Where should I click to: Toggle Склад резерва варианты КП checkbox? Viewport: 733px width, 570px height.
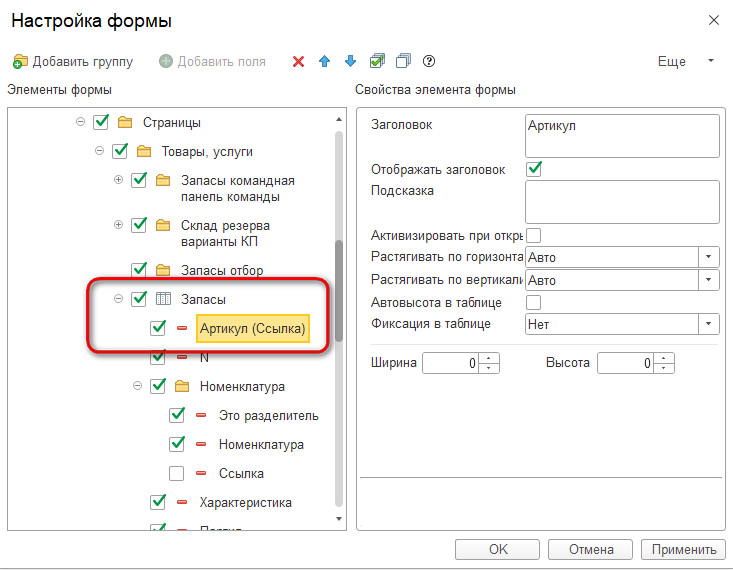(x=139, y=224)
